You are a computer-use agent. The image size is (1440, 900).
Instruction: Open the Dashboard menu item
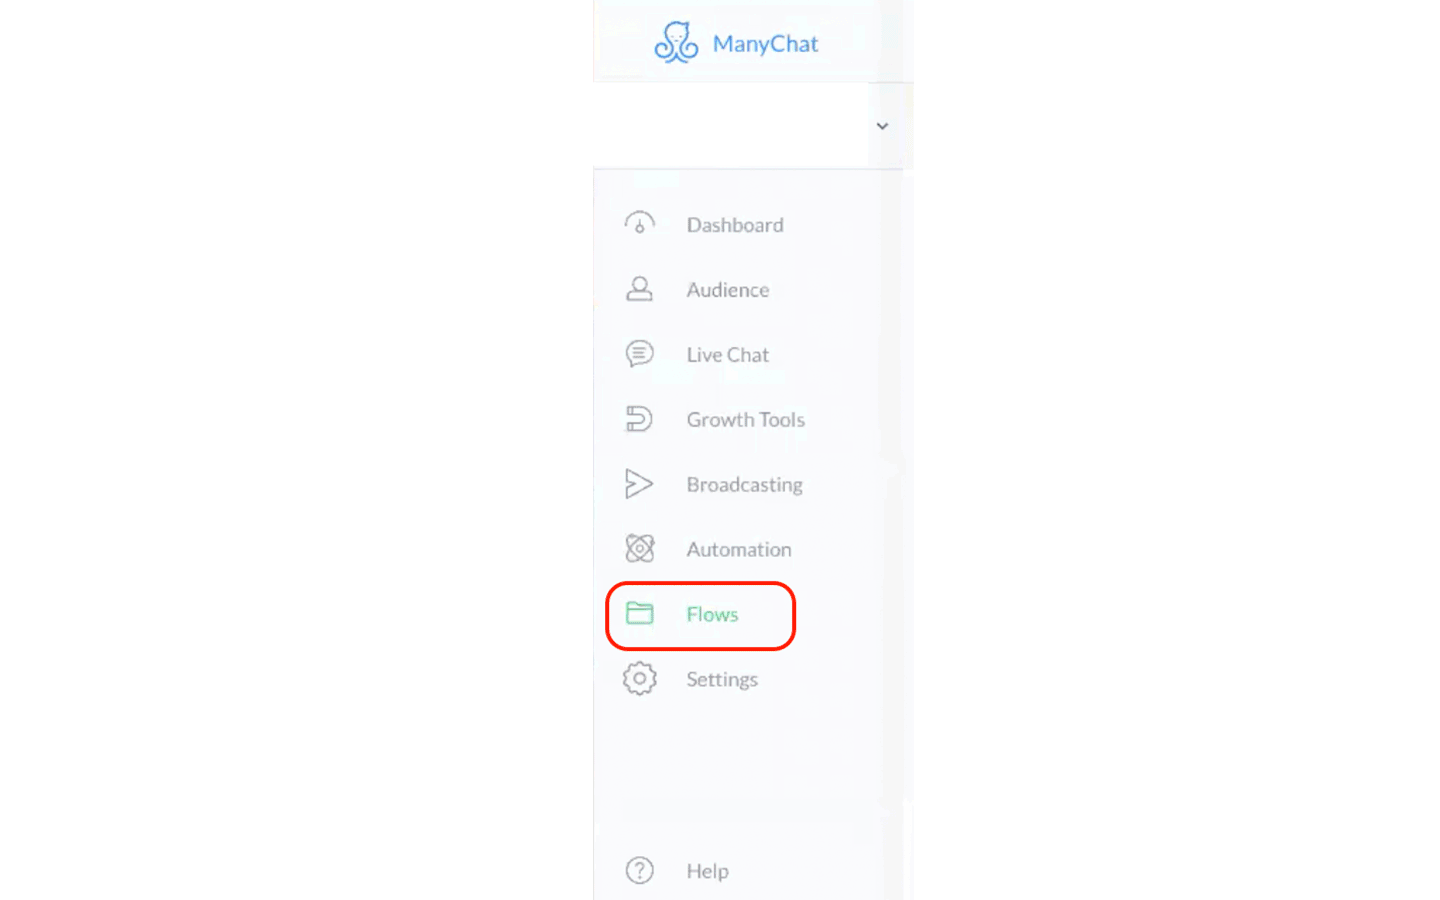click(x=735, y=225)
